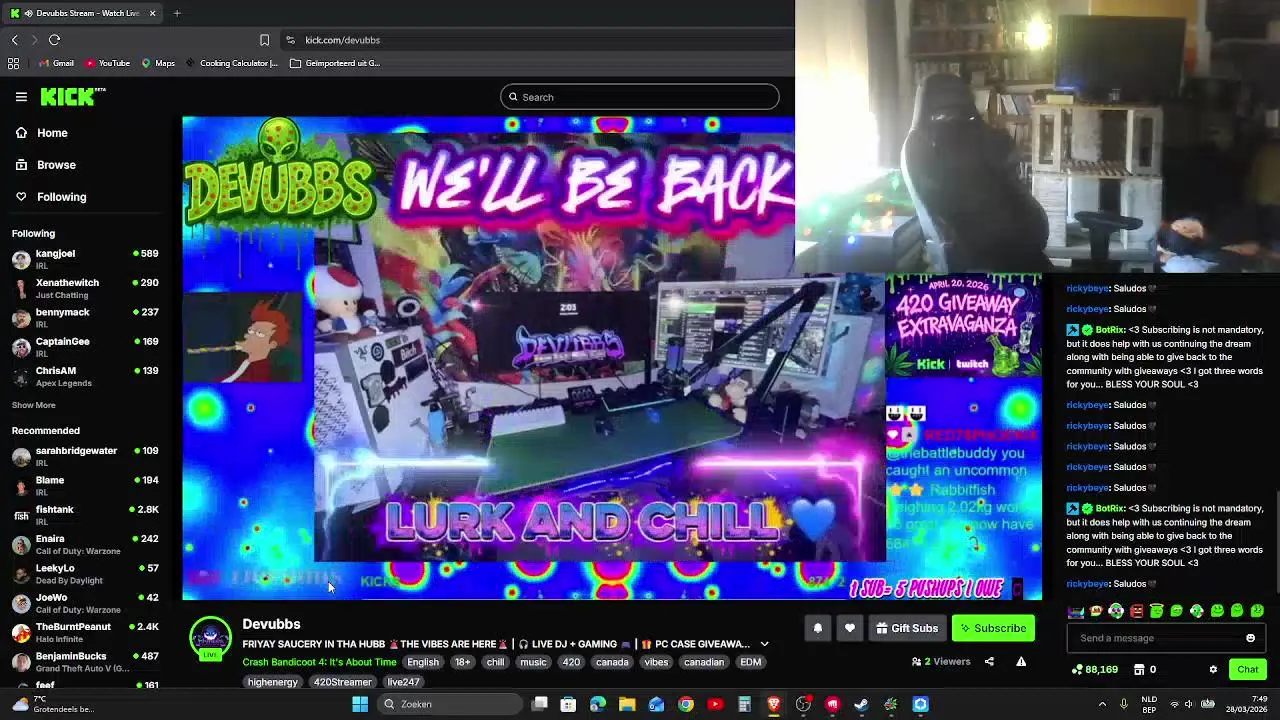
Task: Expand stream title details chevron
Action: click(x=764, y=644)
